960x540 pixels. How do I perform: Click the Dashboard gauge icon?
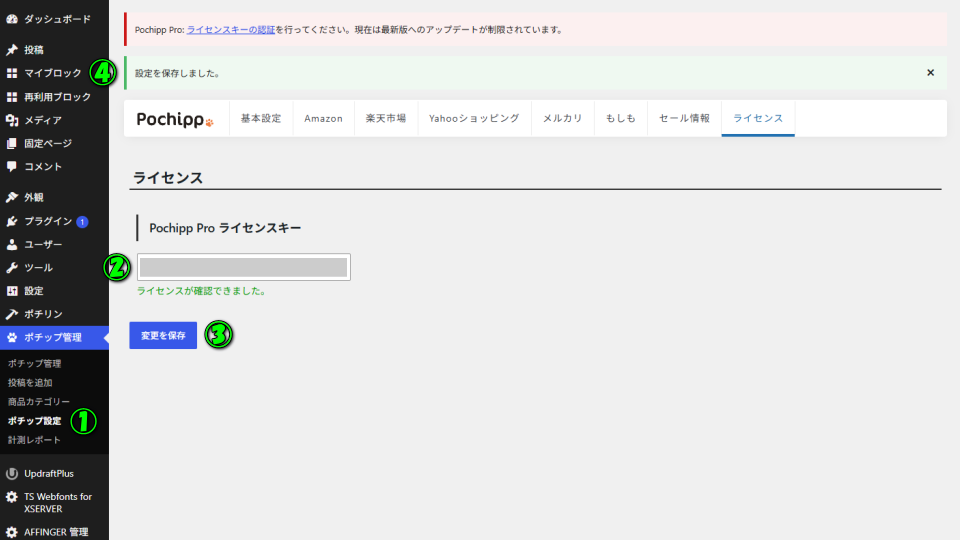pos(12,19)
